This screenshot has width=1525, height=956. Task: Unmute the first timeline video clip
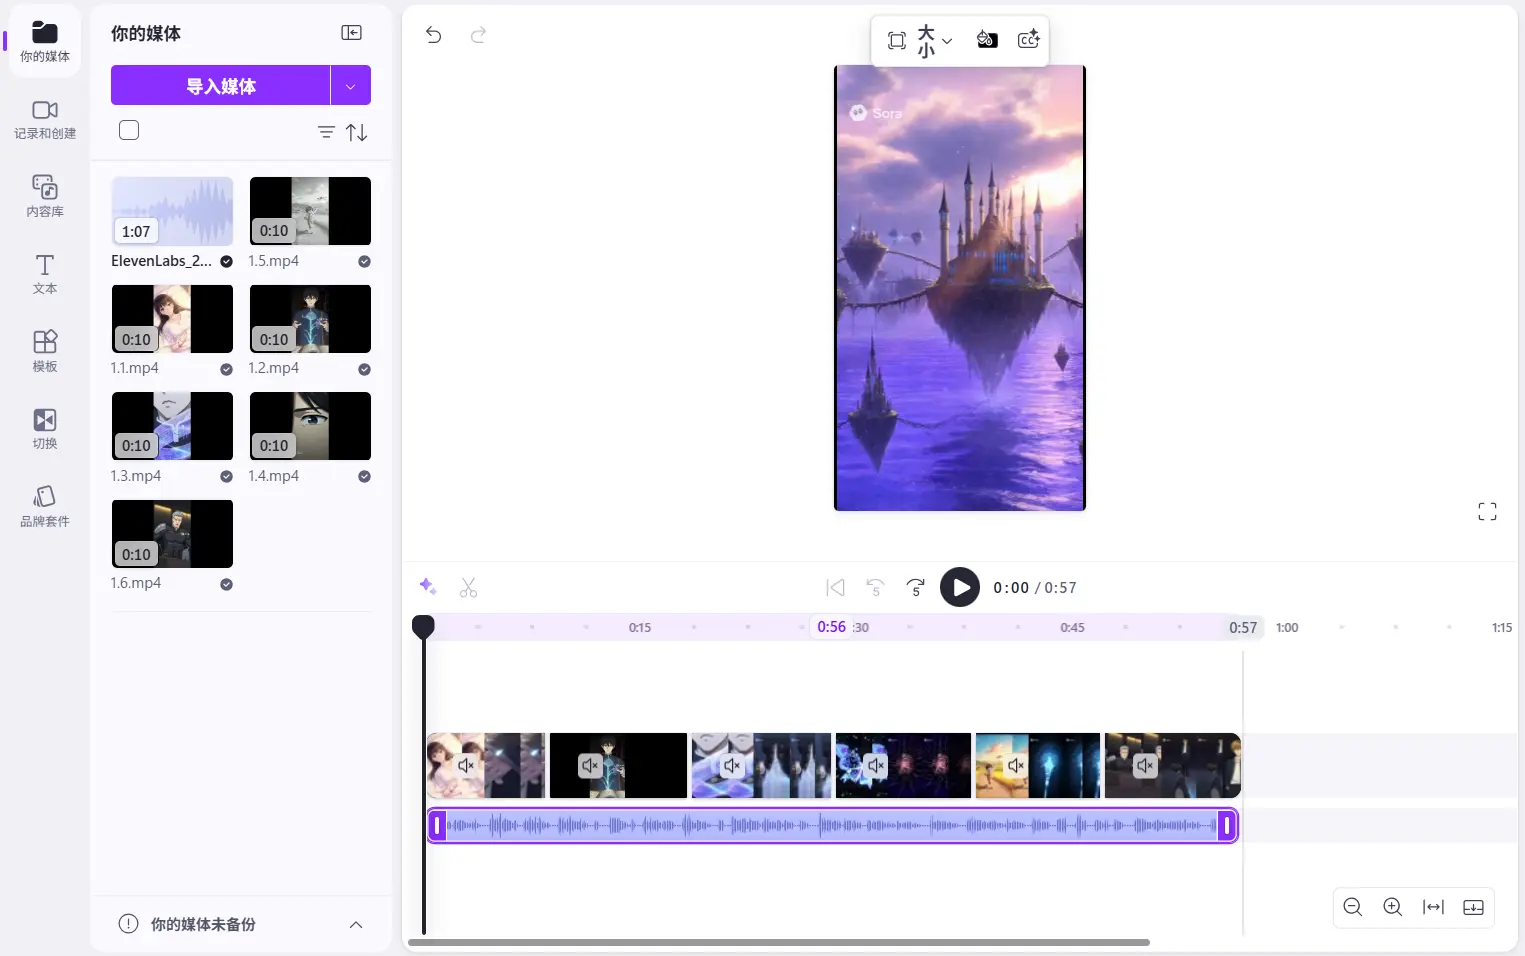point(466,766)
